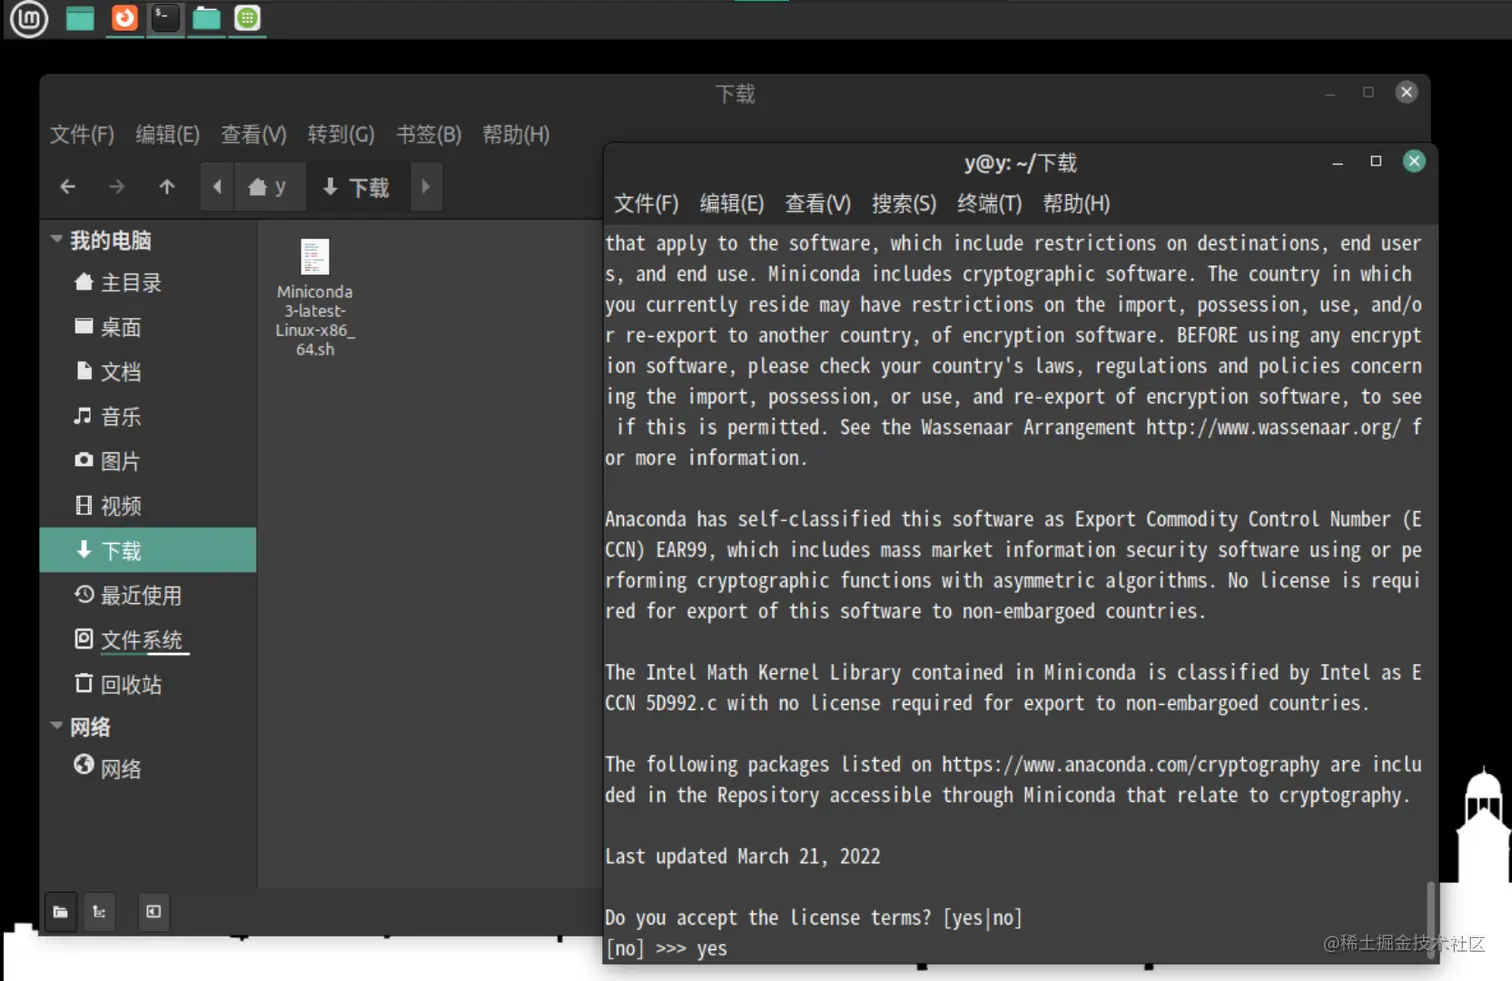Show places view in sidebar

tap(61, 912)
